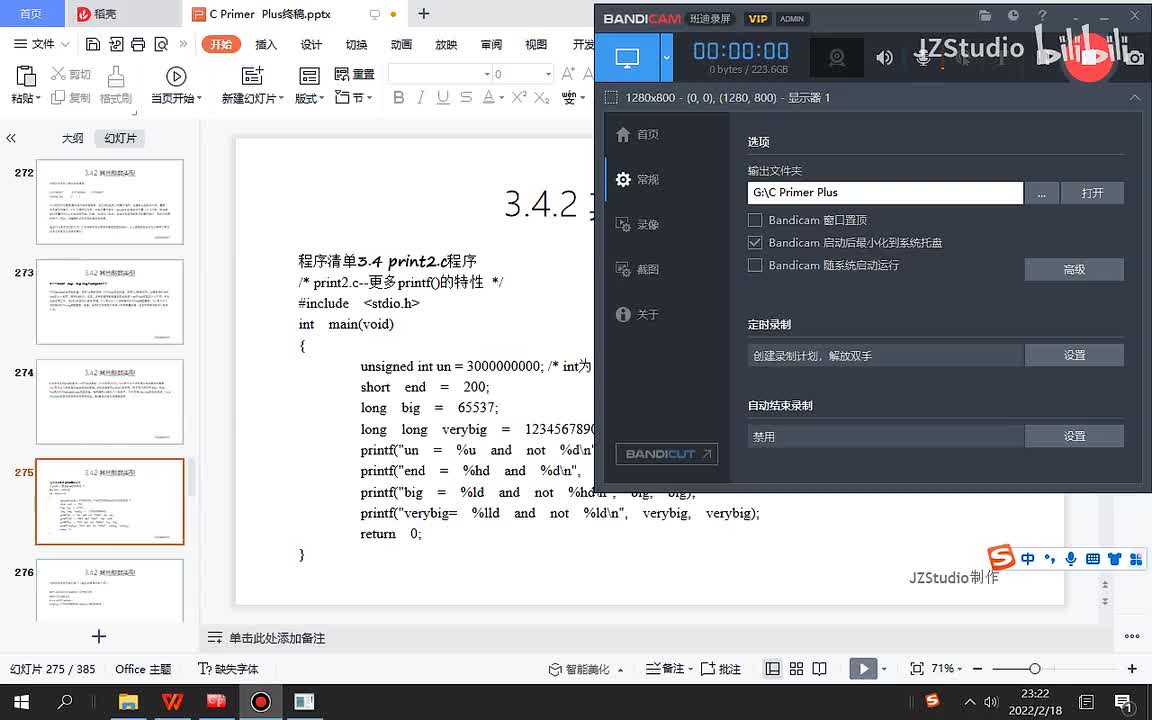Enable Bandicam 随系统启动运行 checkbox
The height and width of the screenshot is (720, 1152).
tap(755, 265)
